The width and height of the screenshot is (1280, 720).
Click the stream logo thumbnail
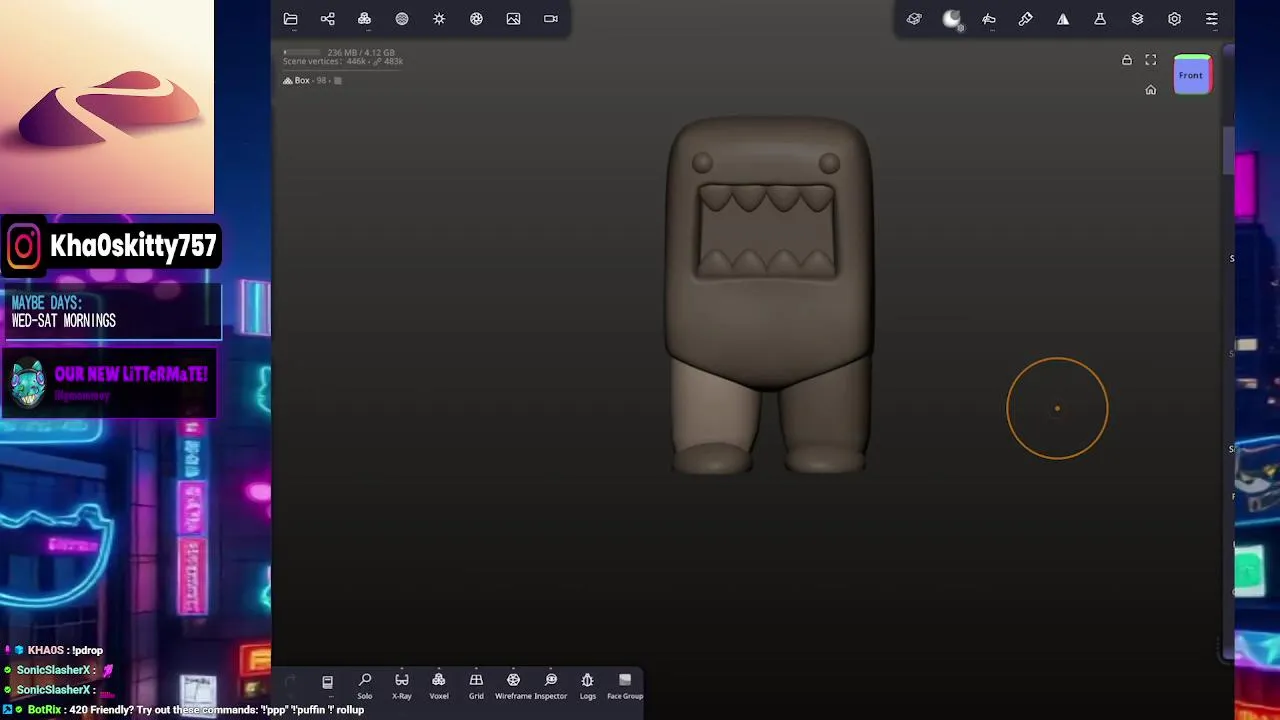107,107
